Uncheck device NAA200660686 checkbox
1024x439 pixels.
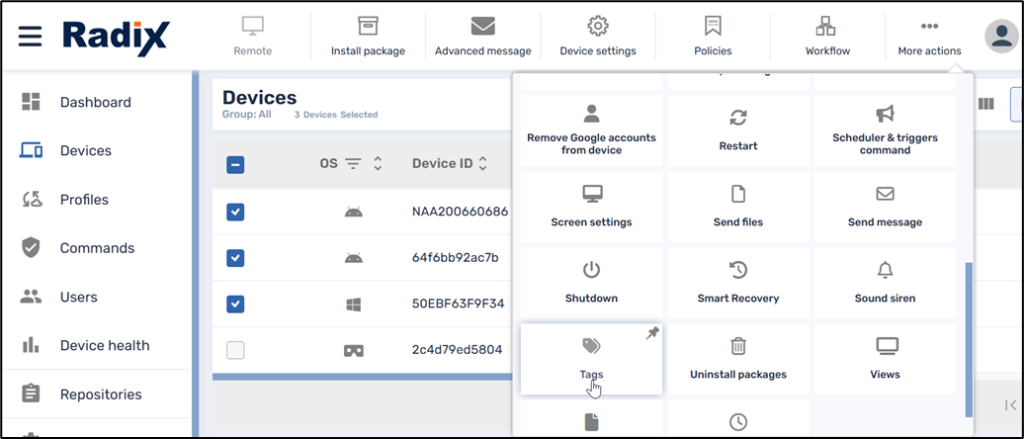coord(236,212)
